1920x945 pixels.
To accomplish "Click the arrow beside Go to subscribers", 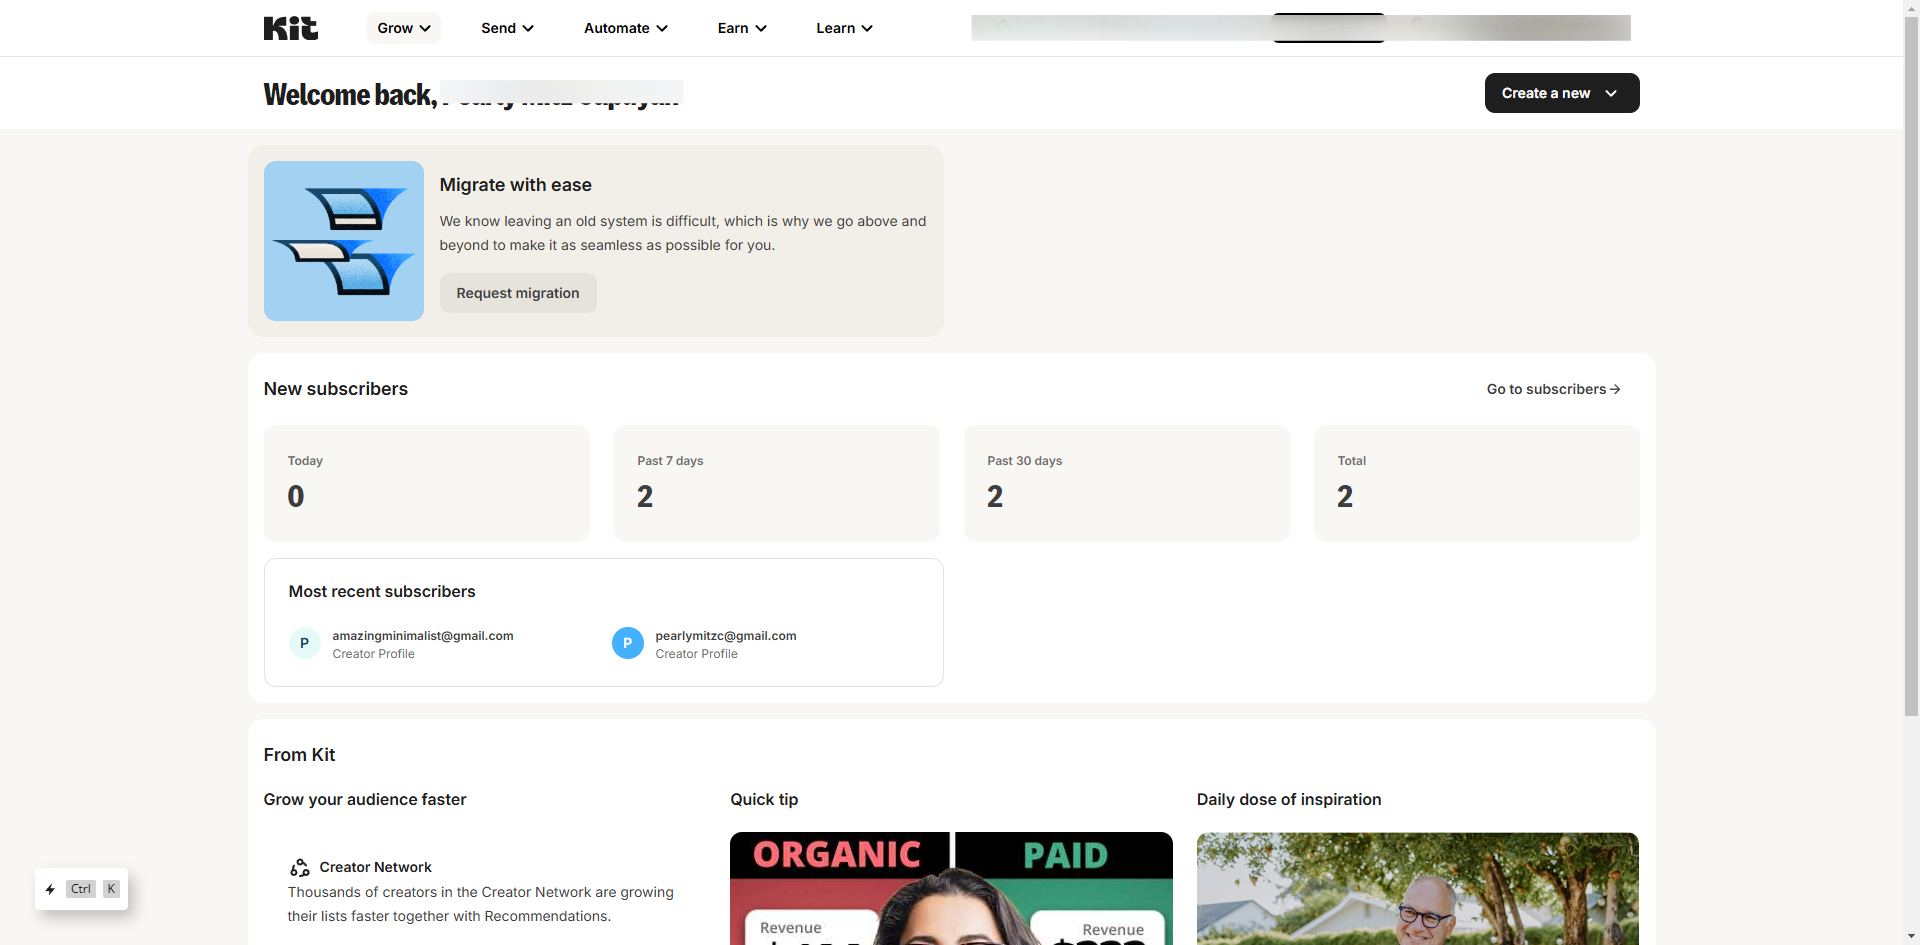I will coord(1615,389).
